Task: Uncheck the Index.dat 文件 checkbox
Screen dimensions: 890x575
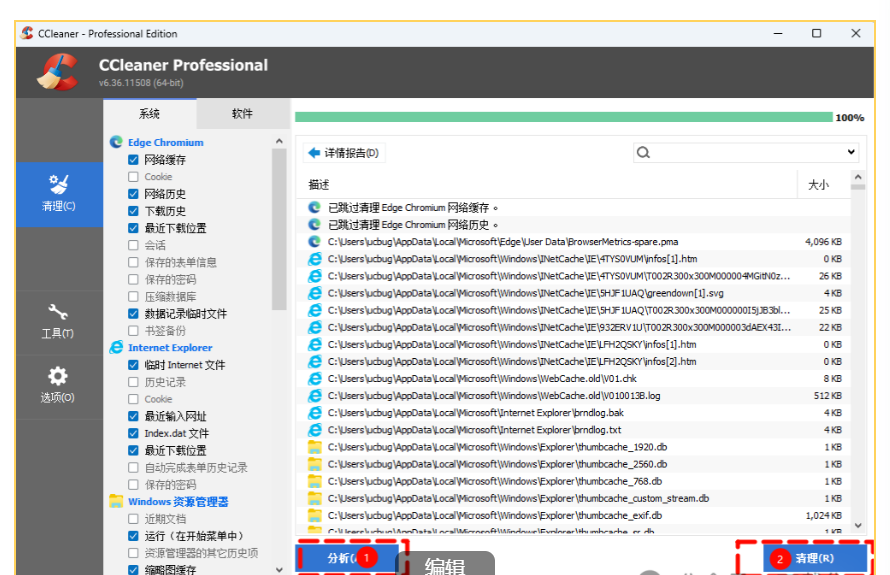Action: [x=133, y=433]
